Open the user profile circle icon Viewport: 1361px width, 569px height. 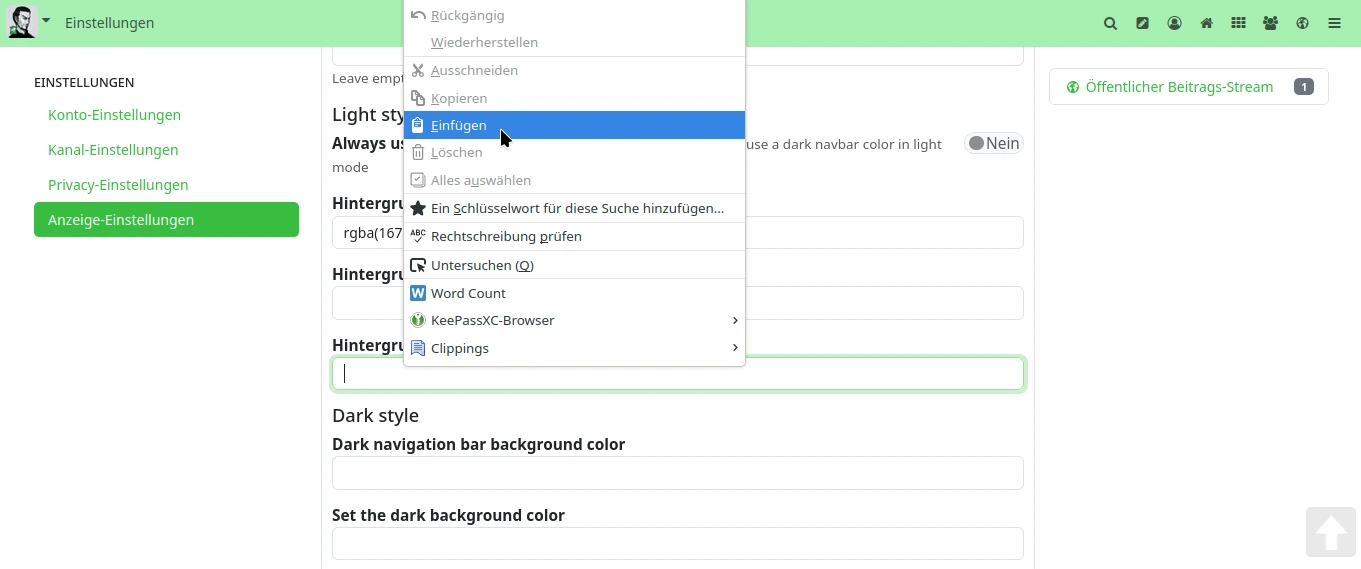(x=1174, y=23)
